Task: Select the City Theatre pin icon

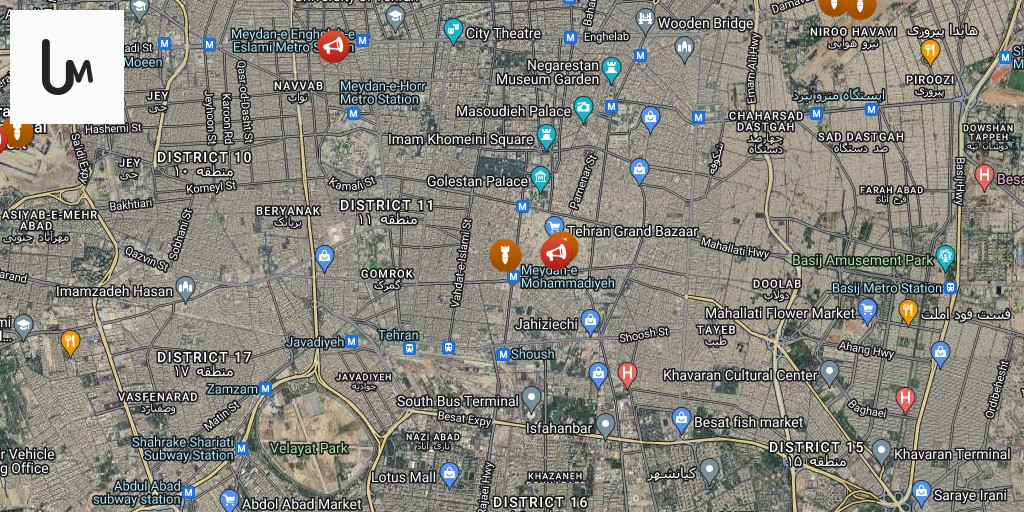Action: (x=453, y=31)
